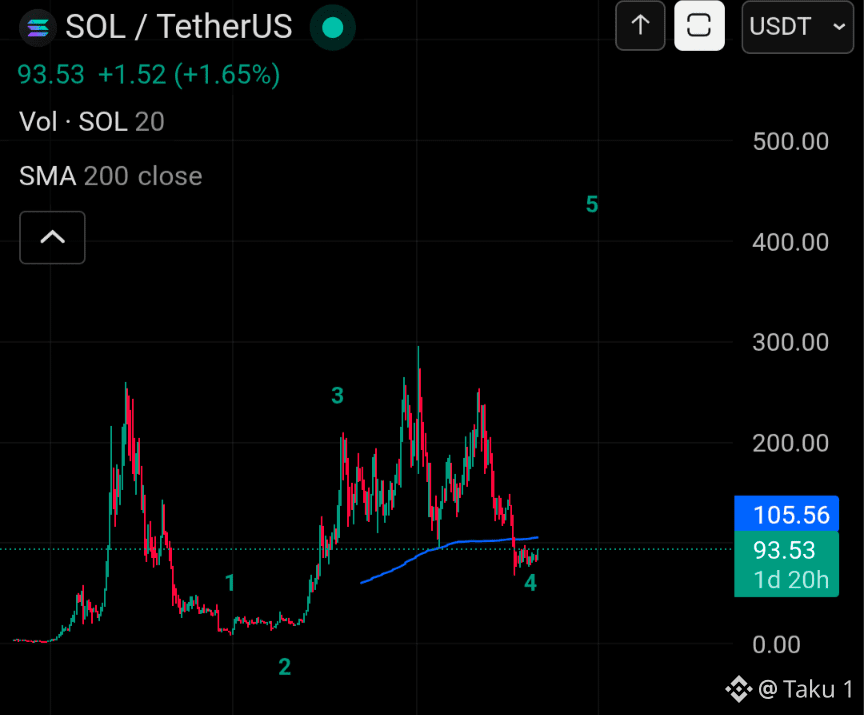Click the 400.00 price axis label

point(791,242)
